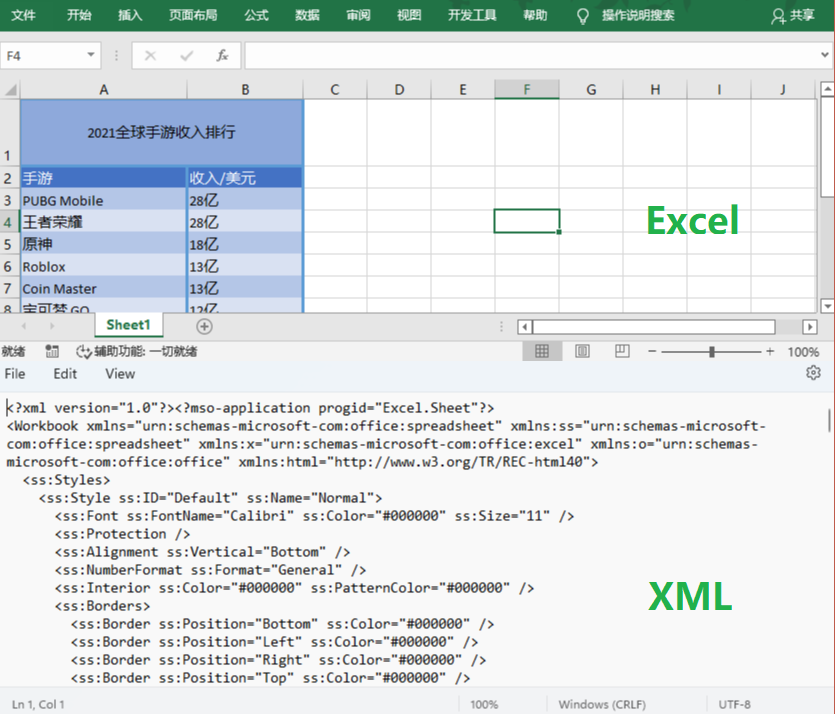Click the Select All corner triangle

click(x=11, y=89)
